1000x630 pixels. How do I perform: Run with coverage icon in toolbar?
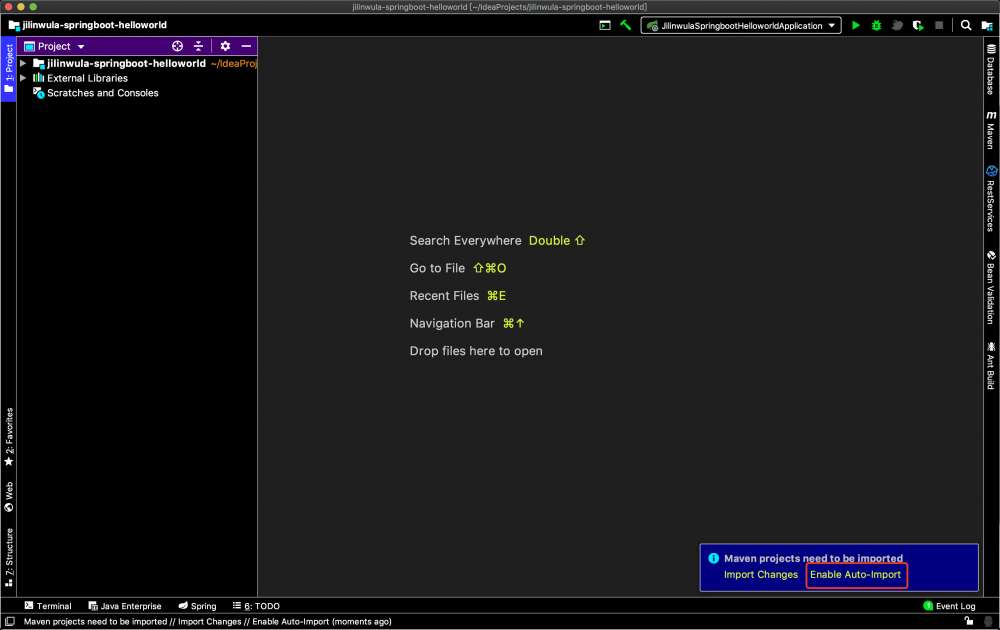(918, 26)
